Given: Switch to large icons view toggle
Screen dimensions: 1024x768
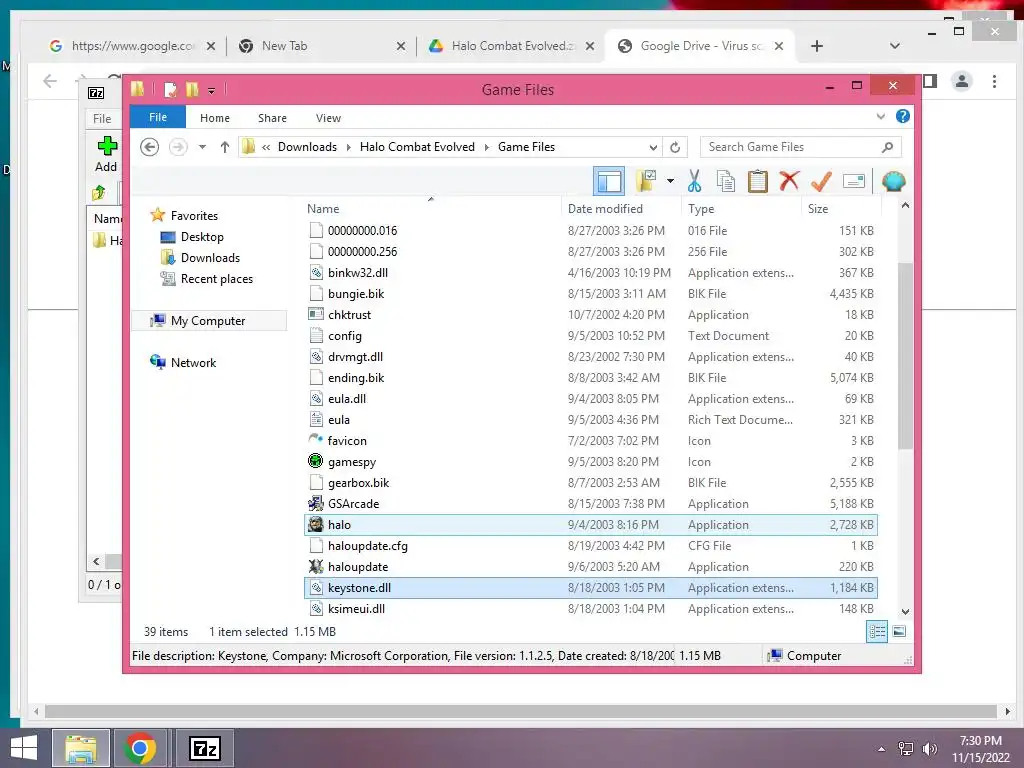Looking at the screenshot, I should pos(899,632).
